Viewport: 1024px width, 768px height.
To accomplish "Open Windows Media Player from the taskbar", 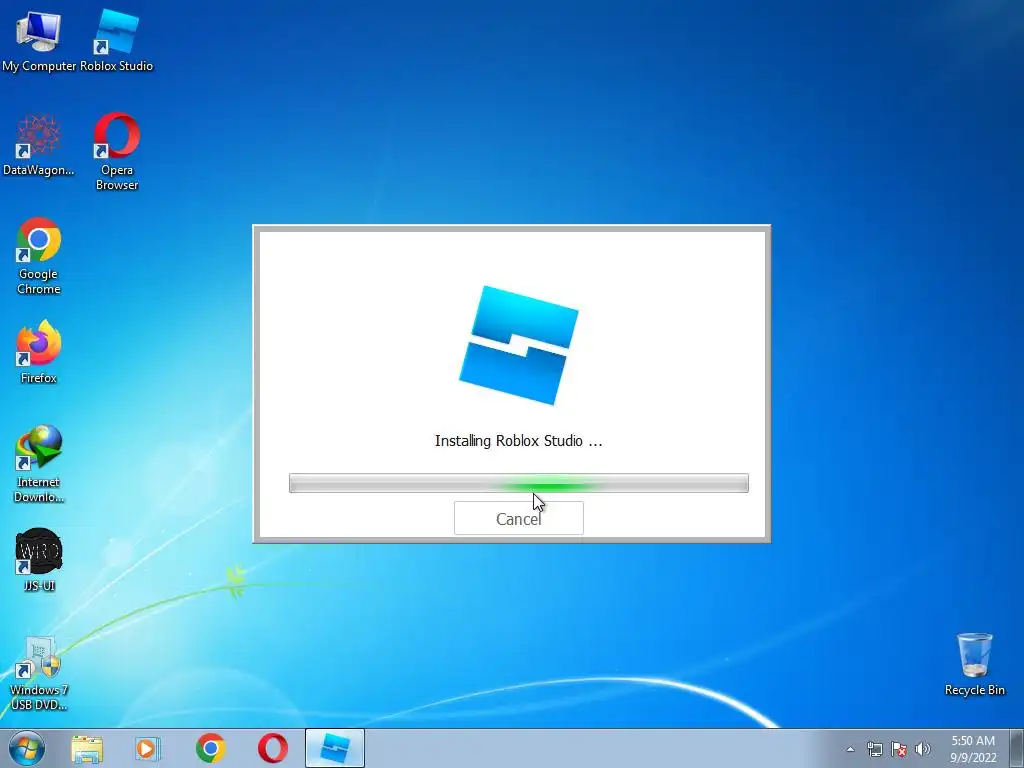I will [x=148, y=748].
